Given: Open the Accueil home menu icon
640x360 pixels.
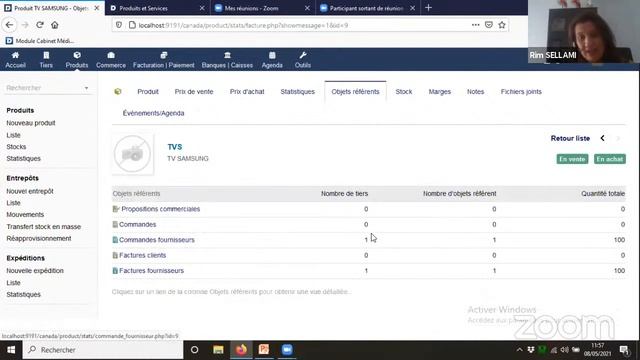Looking at the screenshot, I should click(16, 56).
